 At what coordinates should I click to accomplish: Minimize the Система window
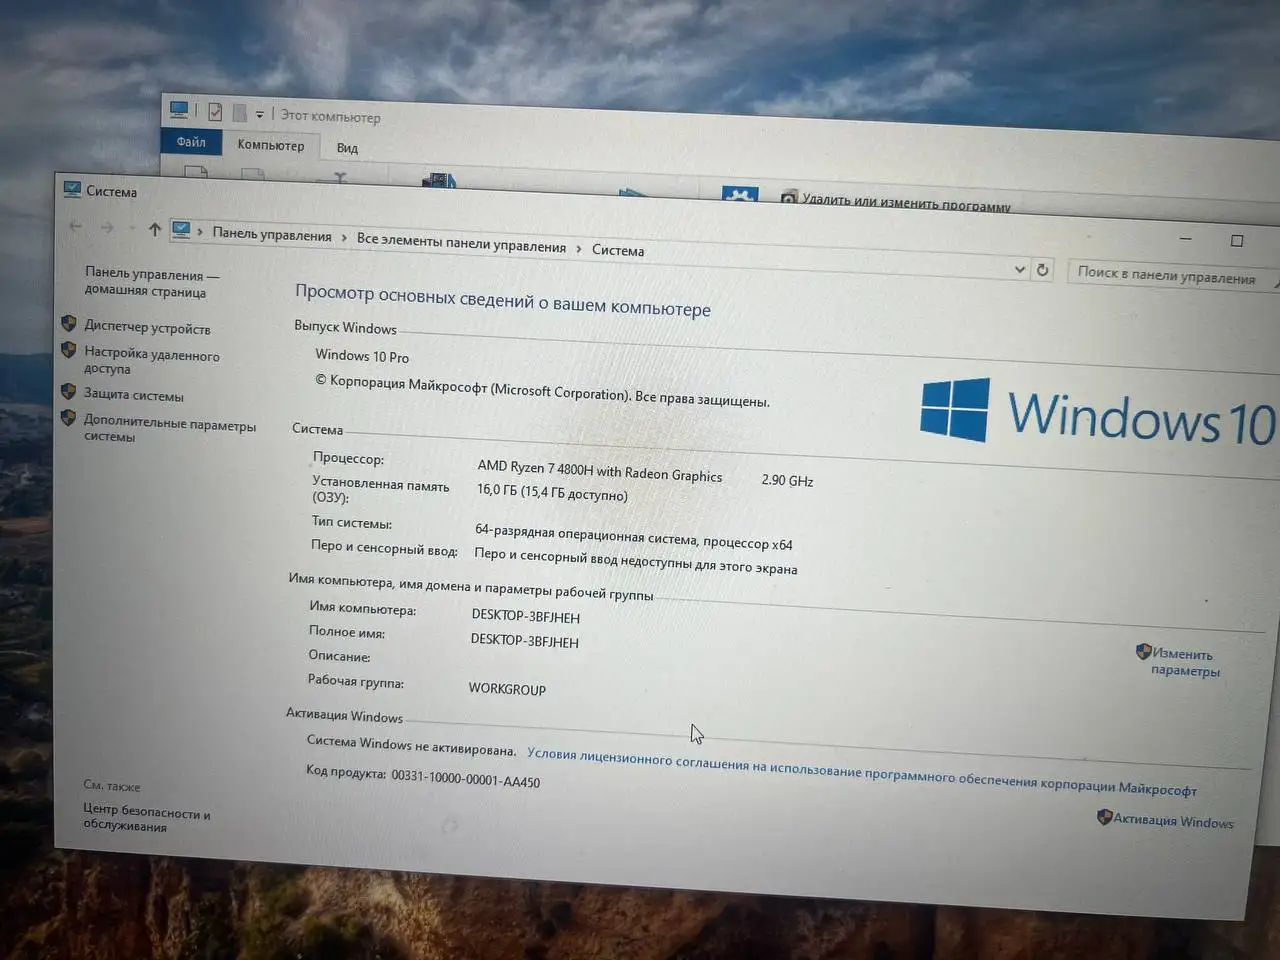[1186, 238]
